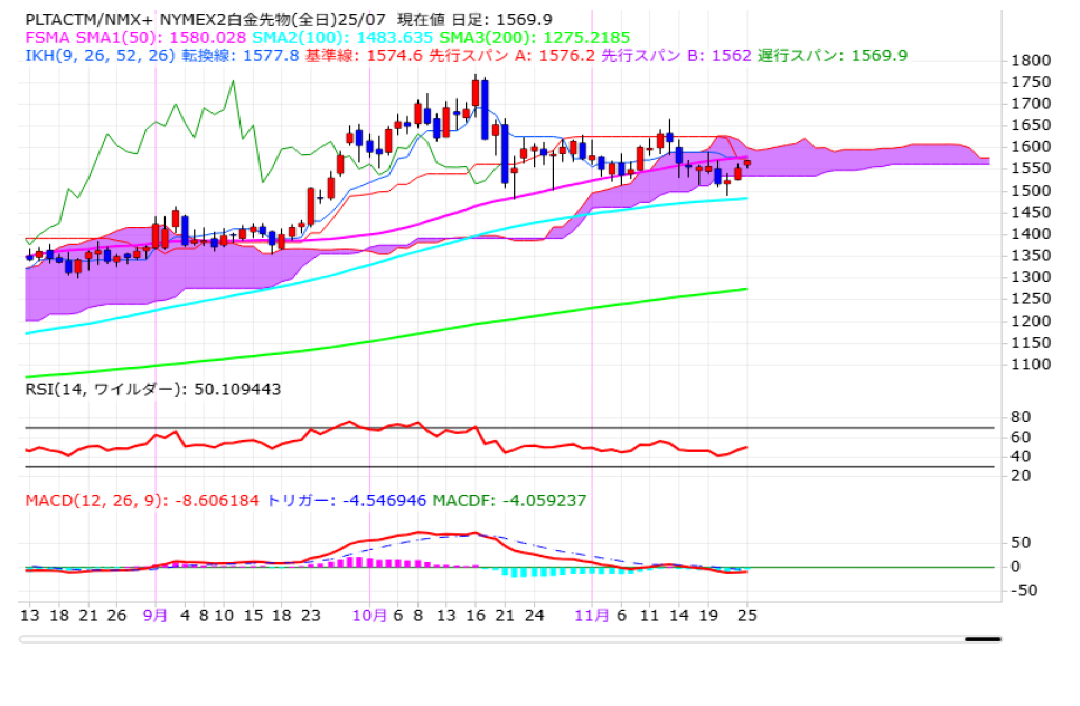Screen dimensions: 1080x706
Task: Click the 9月 marker on the time axis
Action: [157, 616]
